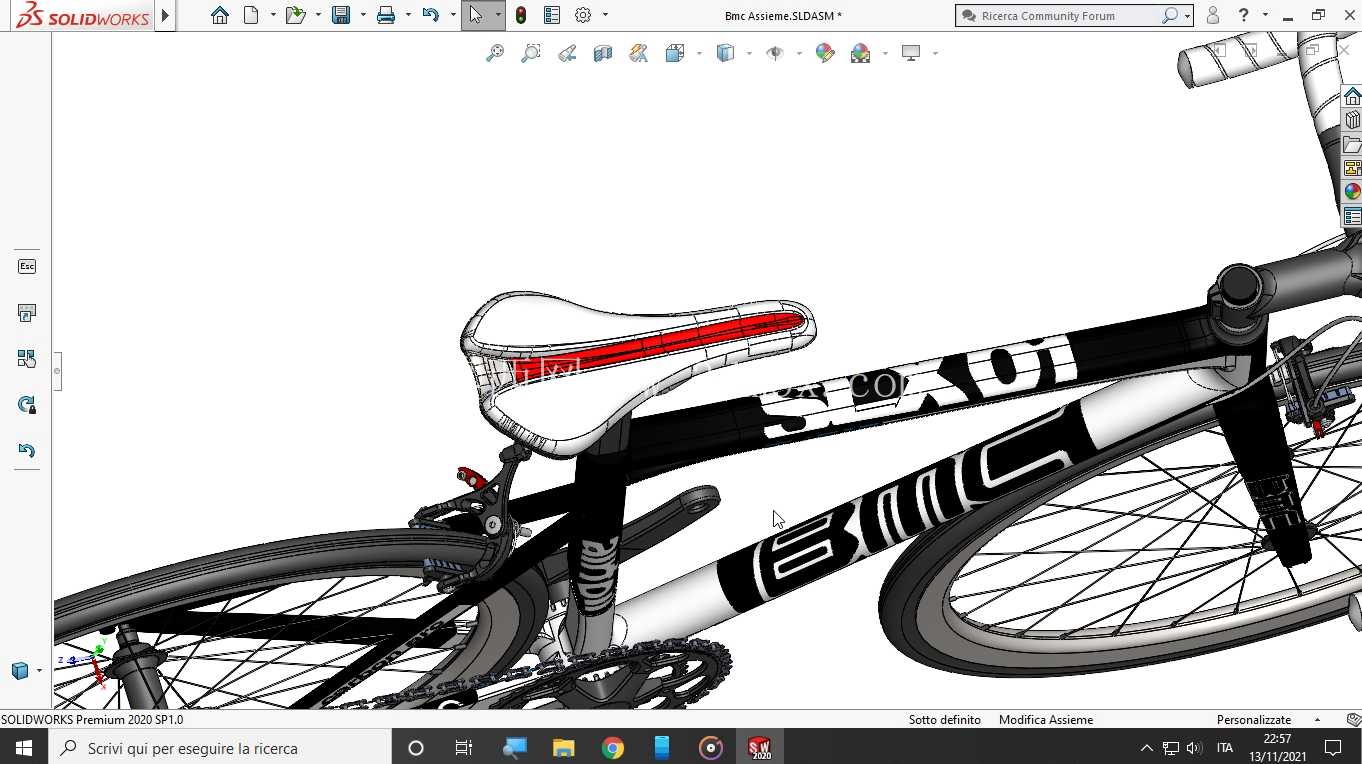
Task: Click the undo arrow in left shortcut bar
Action: (x=27, y=450)
